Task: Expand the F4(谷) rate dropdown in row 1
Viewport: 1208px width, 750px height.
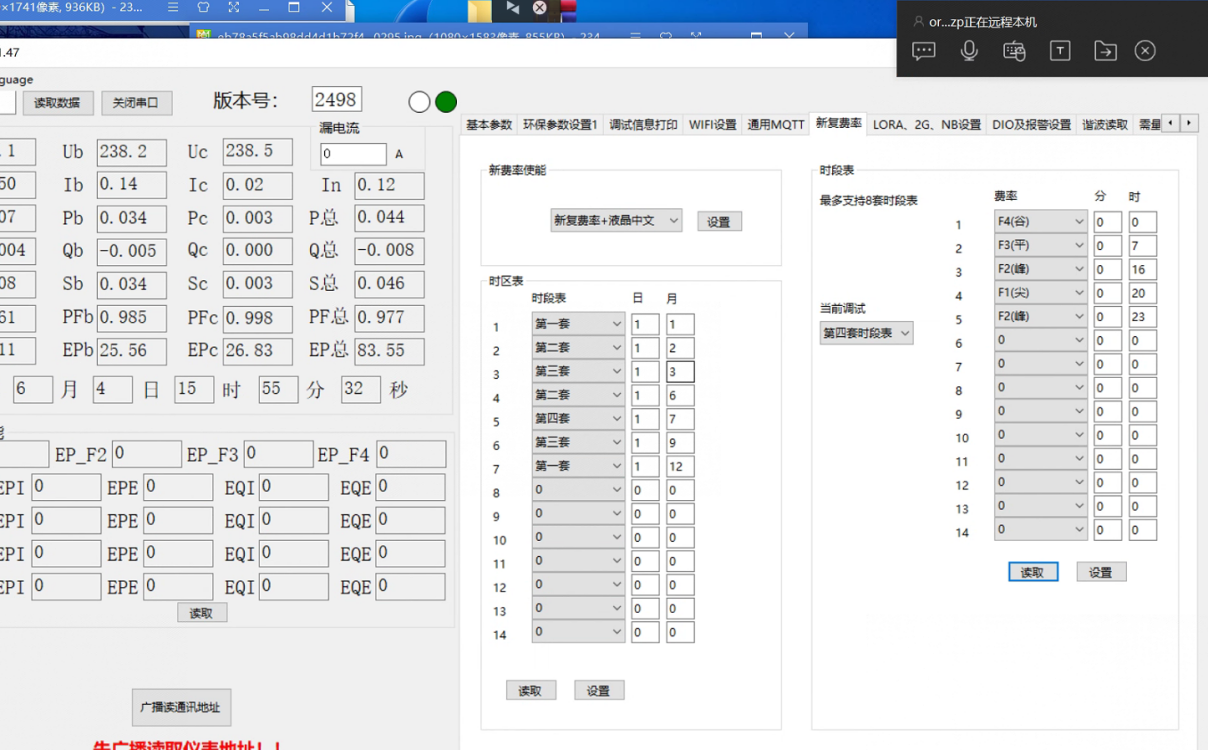Action: tap(1040, 221)
